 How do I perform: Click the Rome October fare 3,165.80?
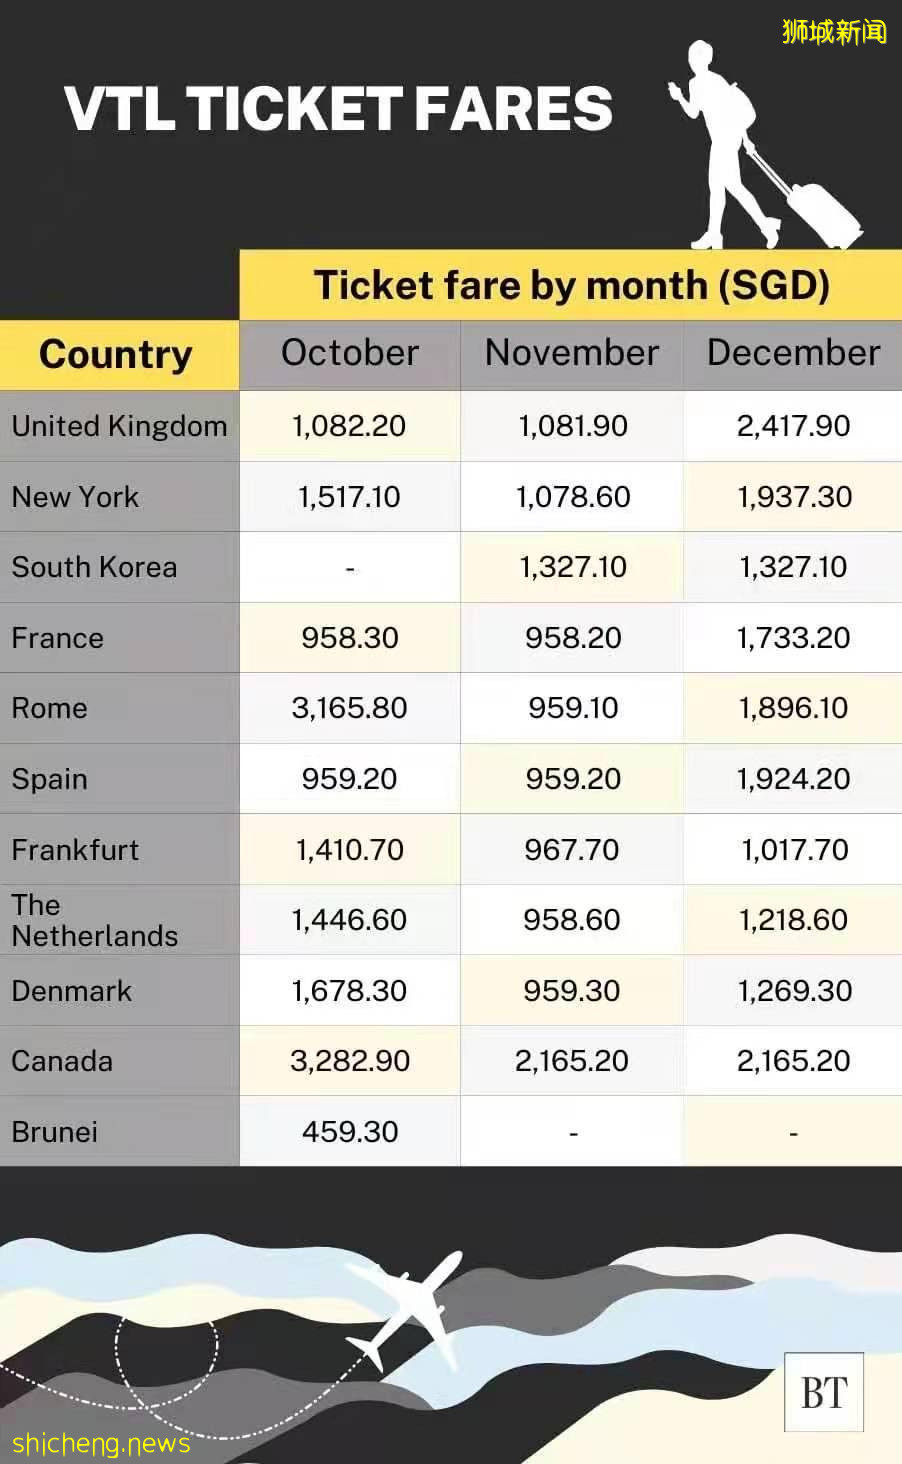(x=350, y=708)
